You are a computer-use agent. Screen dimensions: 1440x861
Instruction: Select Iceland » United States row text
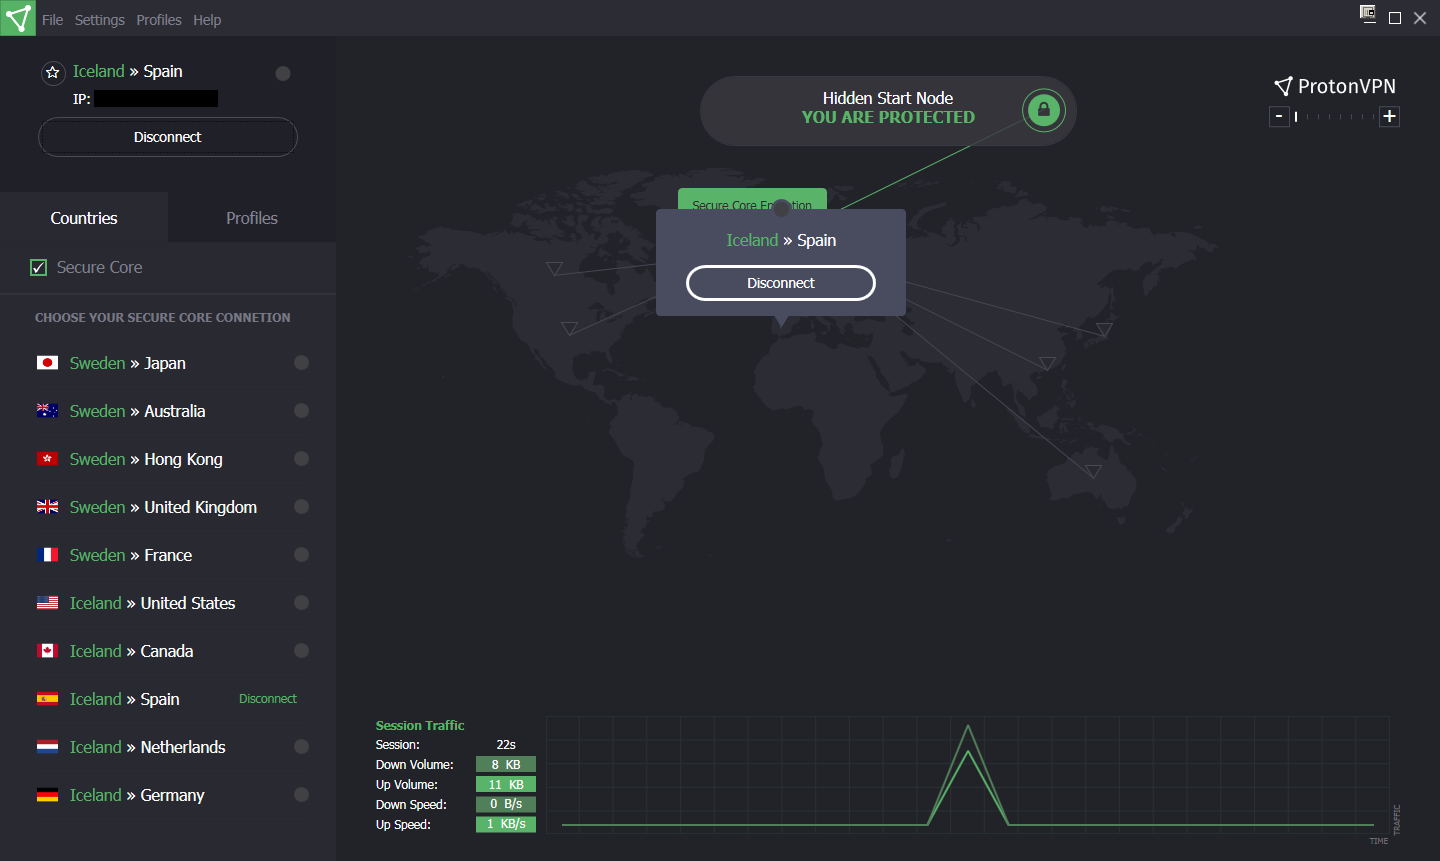(152, 603)
